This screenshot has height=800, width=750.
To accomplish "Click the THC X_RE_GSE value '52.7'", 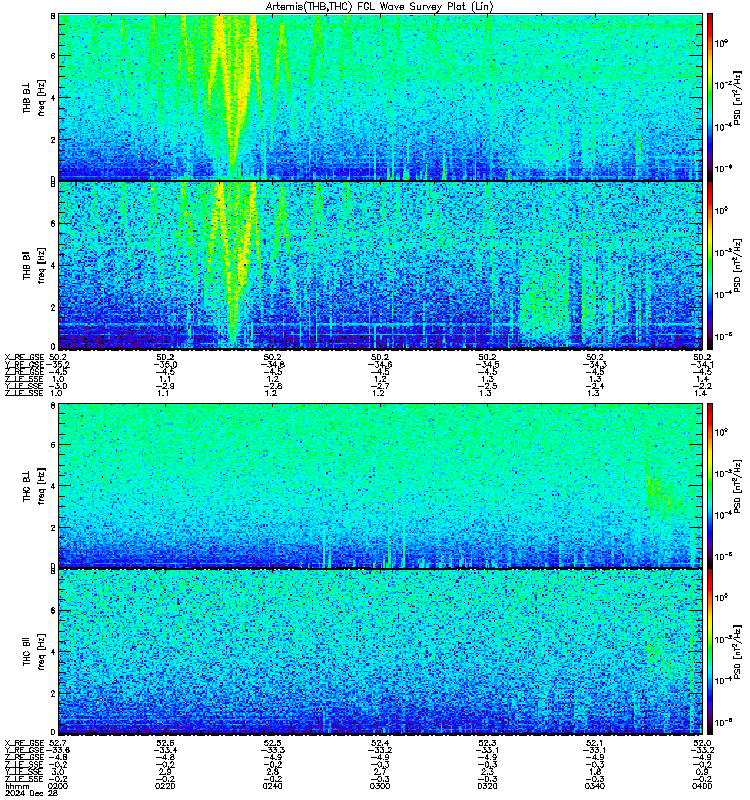I will pyautogui.click(x=57, y=743).
